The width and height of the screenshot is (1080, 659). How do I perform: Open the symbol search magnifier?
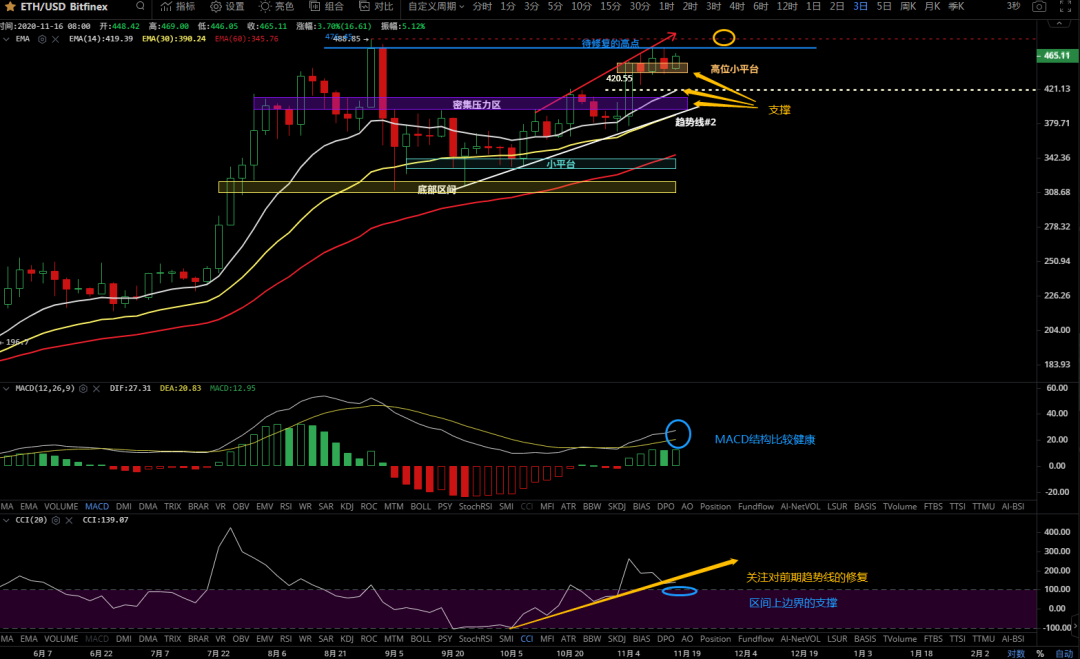point(140,6)
